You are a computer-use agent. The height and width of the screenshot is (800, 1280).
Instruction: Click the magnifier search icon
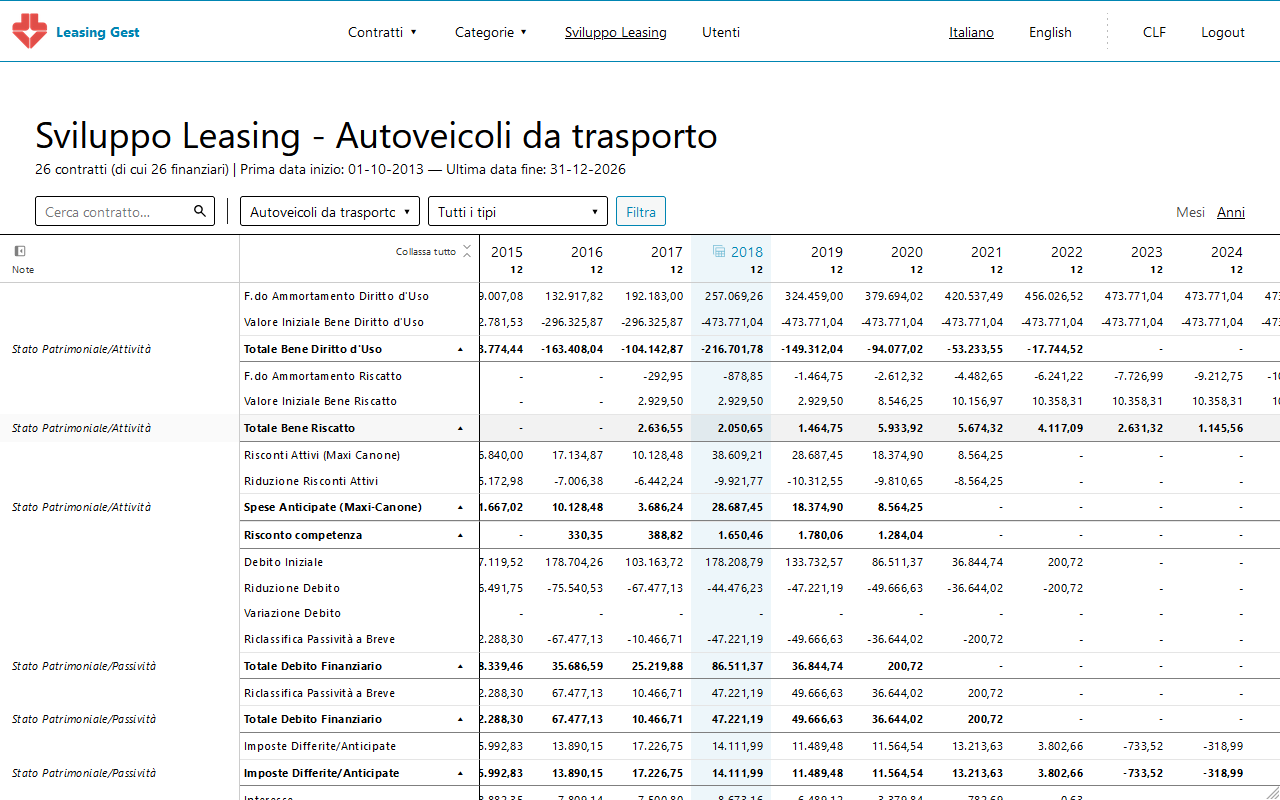(200, 211)
